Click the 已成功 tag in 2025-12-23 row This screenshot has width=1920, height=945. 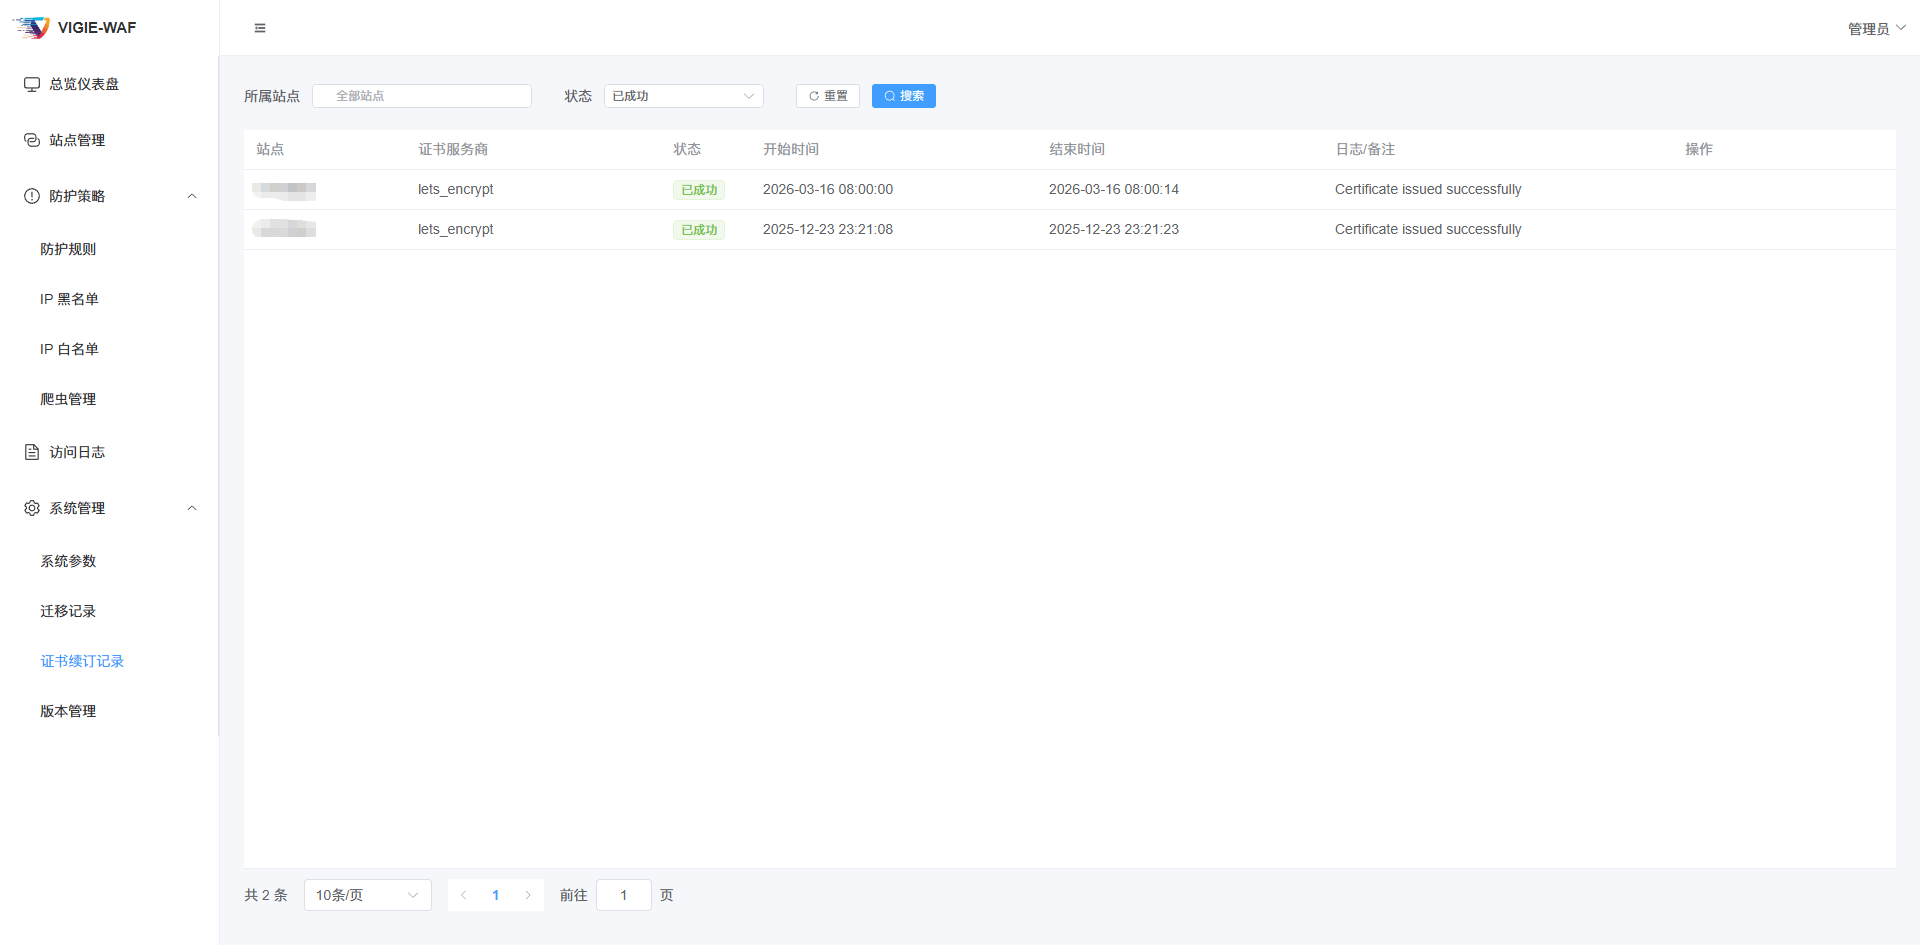pyautogui.click(x=699, y=230)
